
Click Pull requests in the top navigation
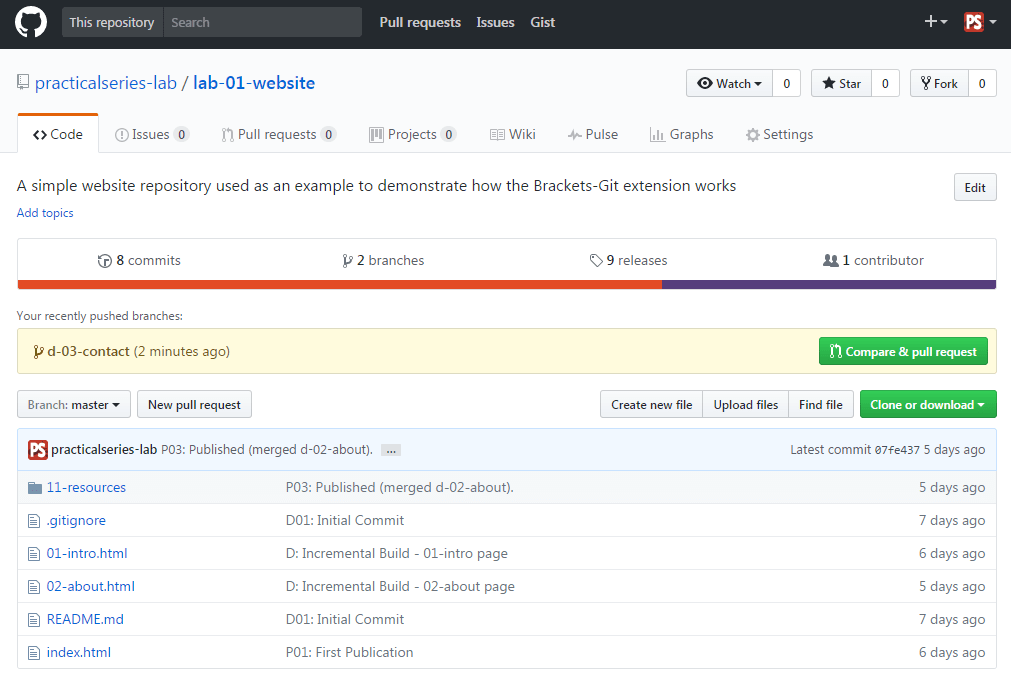(420, 22)
